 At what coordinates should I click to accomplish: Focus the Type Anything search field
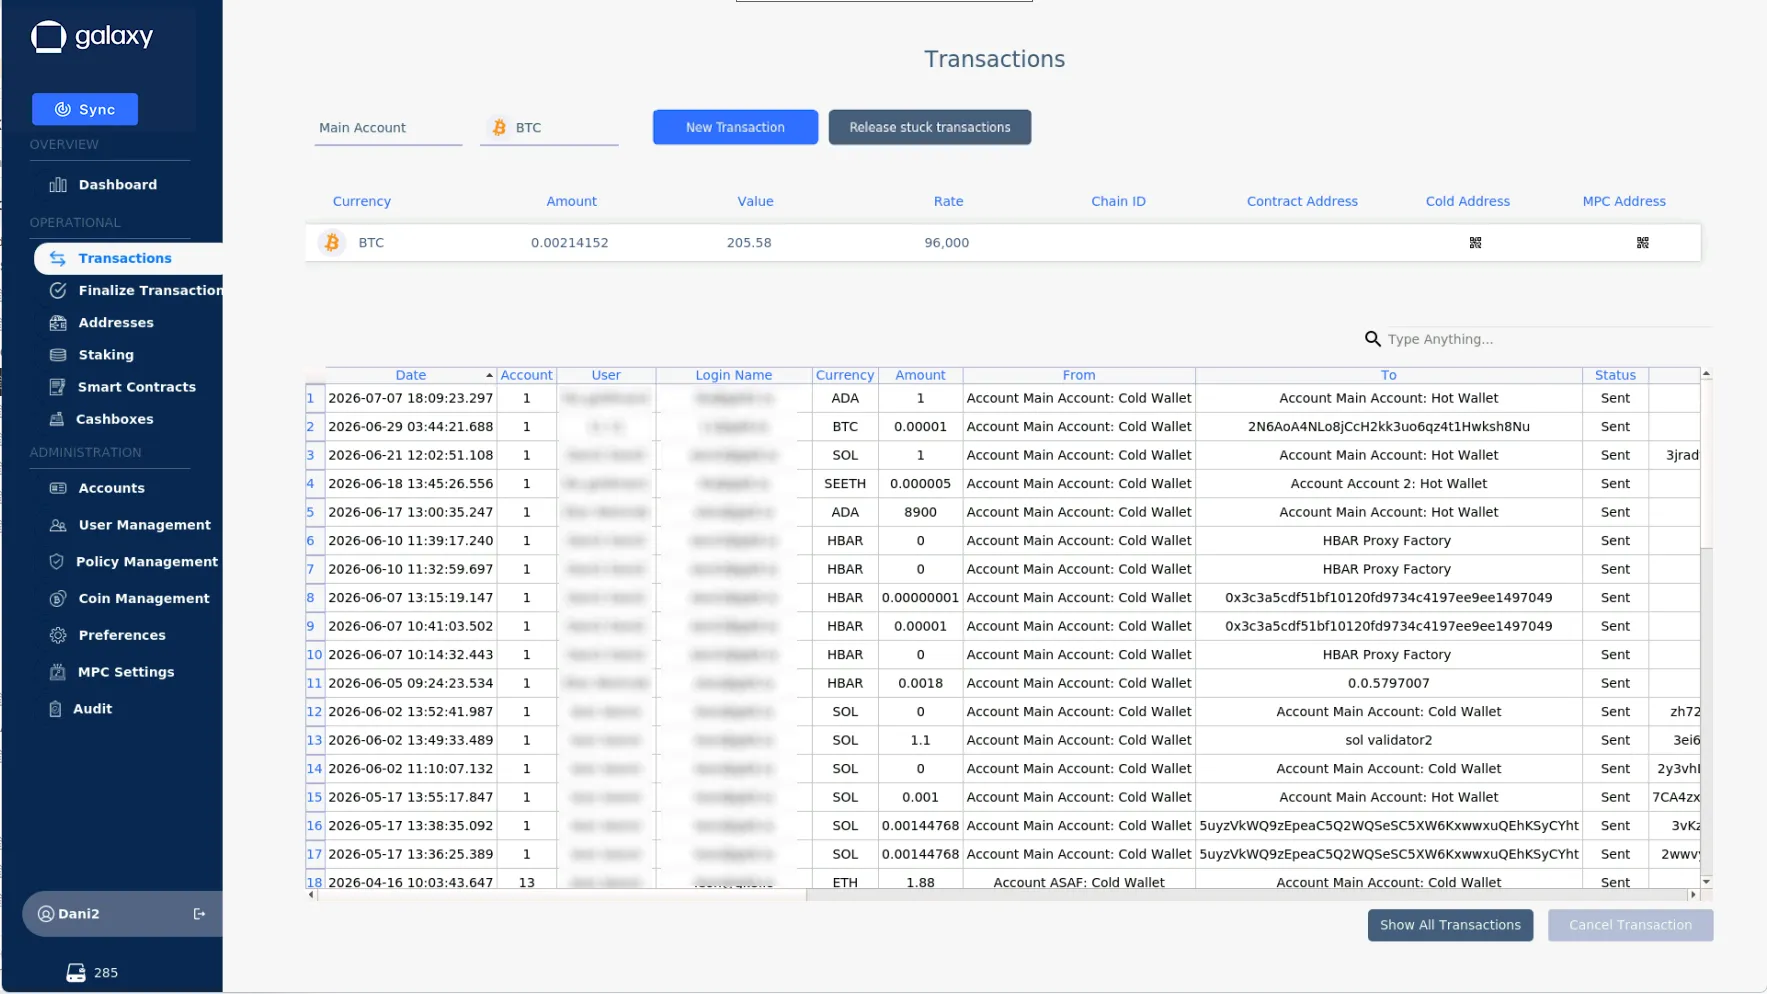tap(1548, 339)
